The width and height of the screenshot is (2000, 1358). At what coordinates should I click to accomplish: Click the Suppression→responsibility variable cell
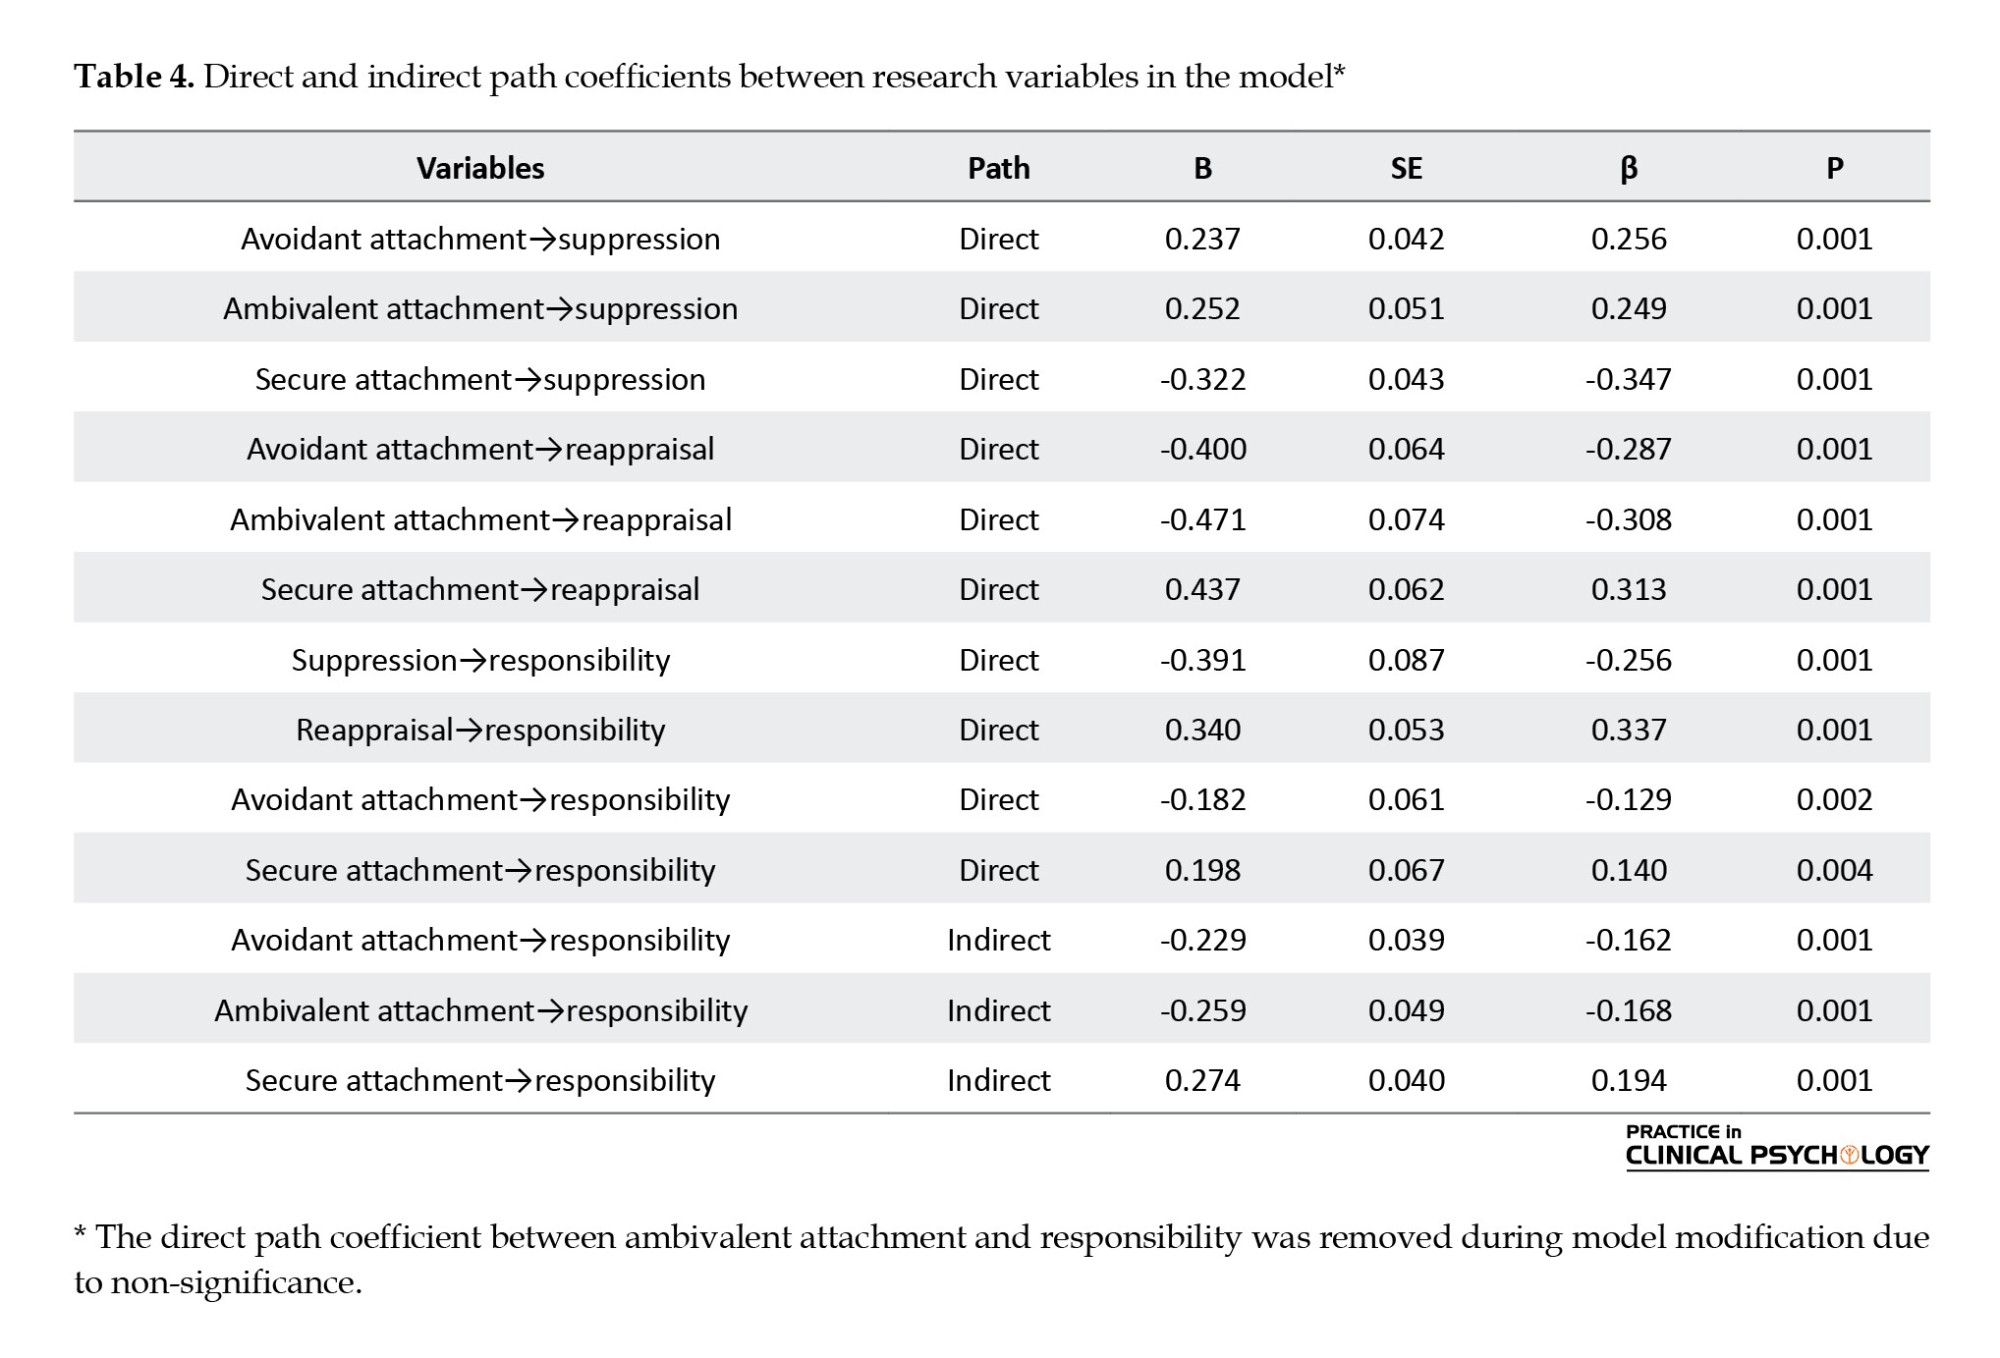pos(480,660)
